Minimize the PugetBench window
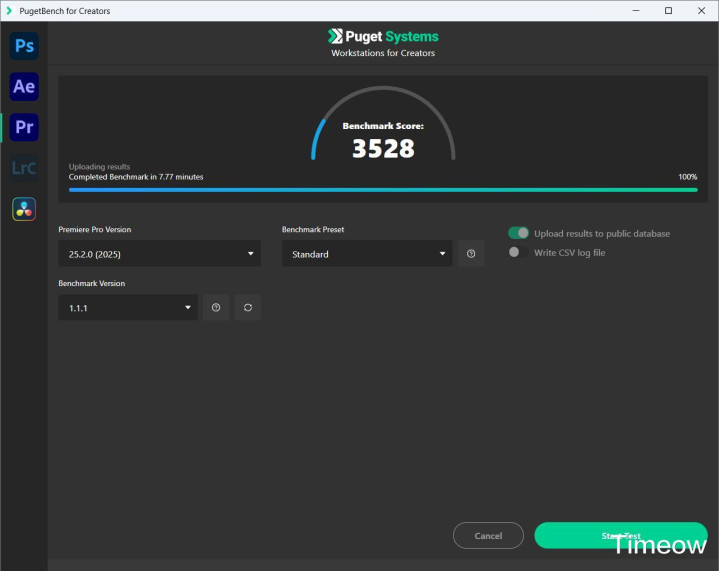719x571 pixels. [x=636, y=11]
